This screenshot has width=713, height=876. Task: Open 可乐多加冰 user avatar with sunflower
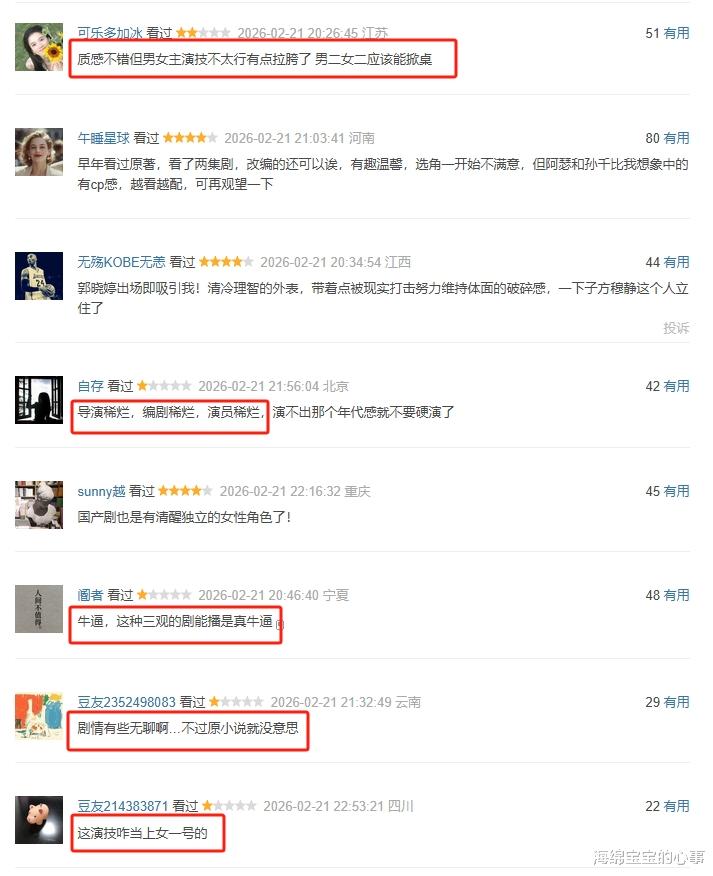point(39,47)
